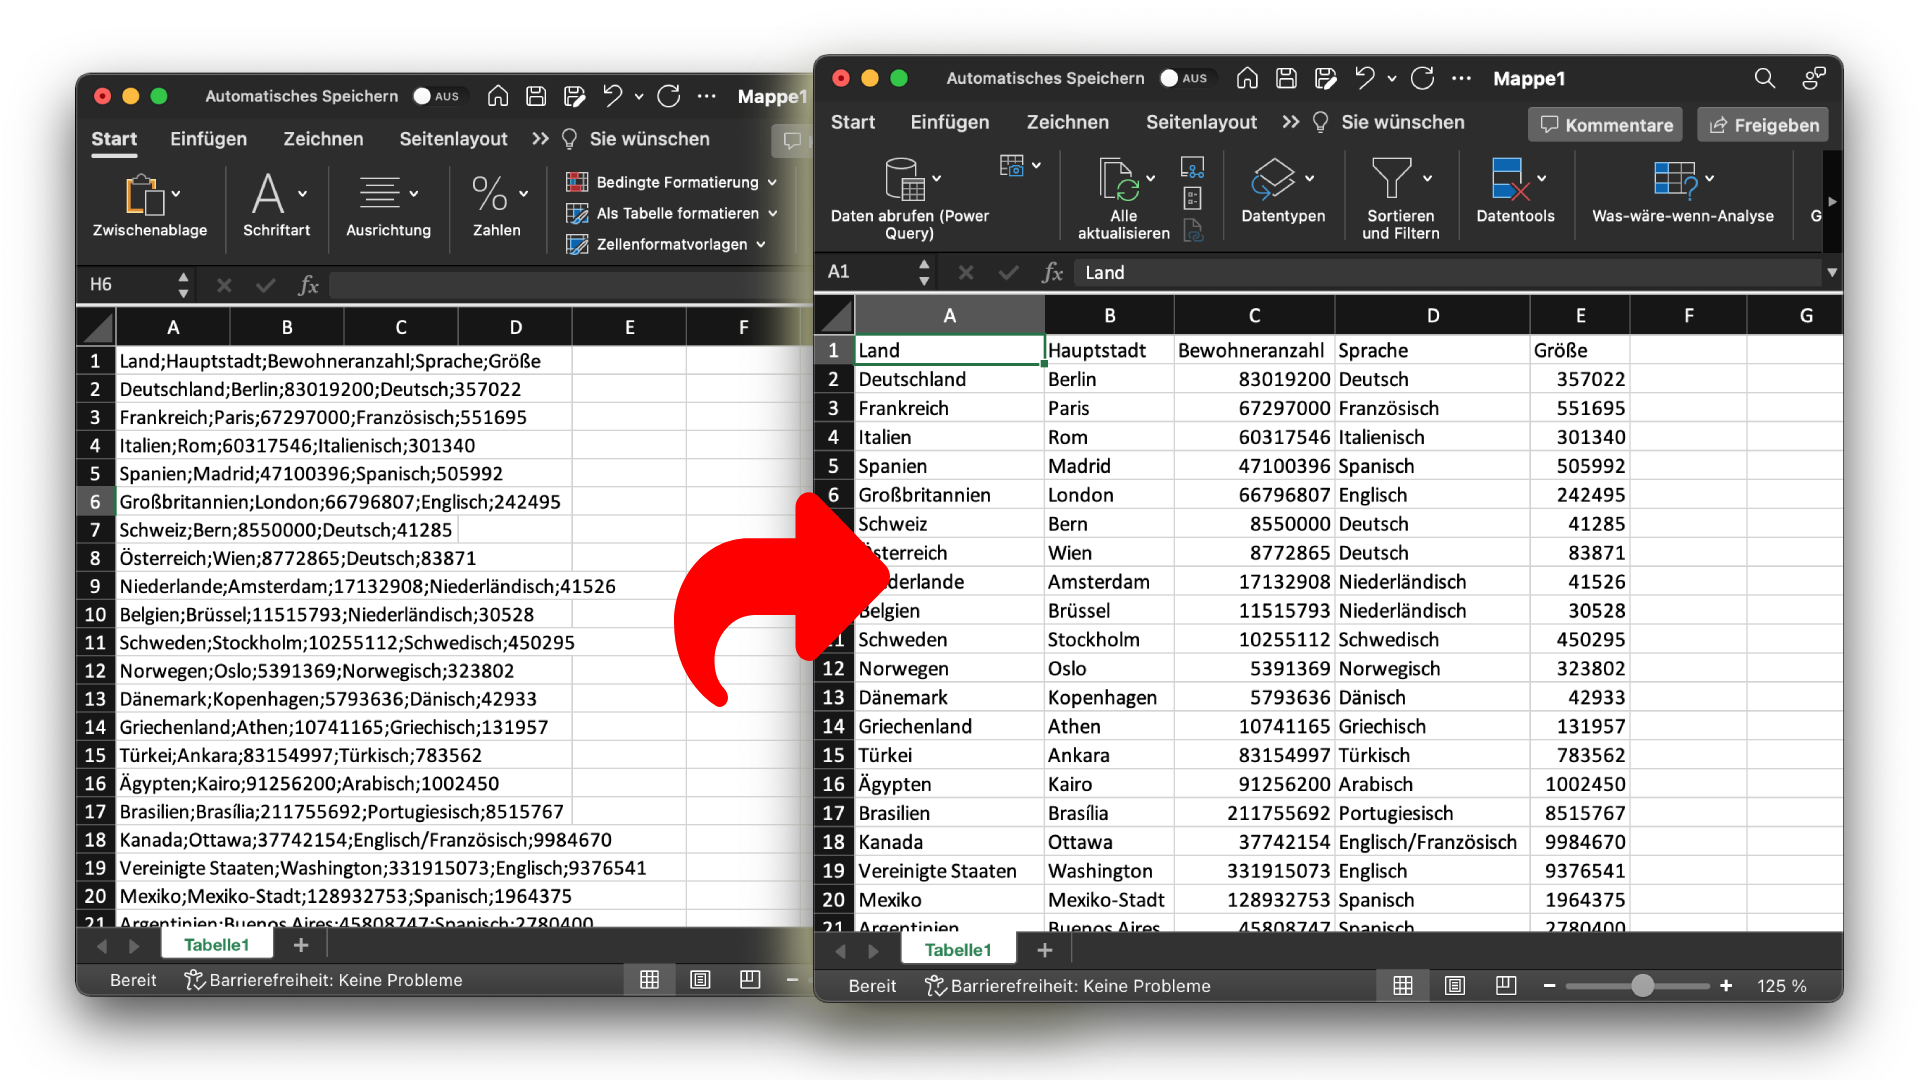Click the Ausrichtung alignment icon
Screen dimensions: 1920x1080
380,193
